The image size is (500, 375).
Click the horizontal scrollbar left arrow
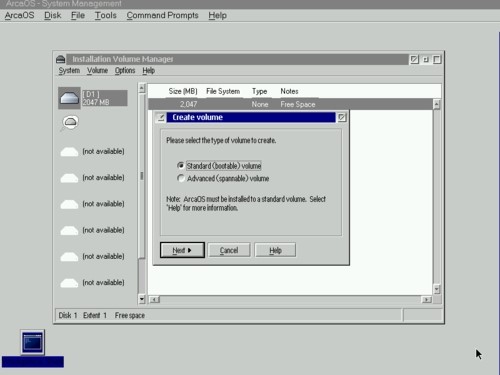pos(154,300)
